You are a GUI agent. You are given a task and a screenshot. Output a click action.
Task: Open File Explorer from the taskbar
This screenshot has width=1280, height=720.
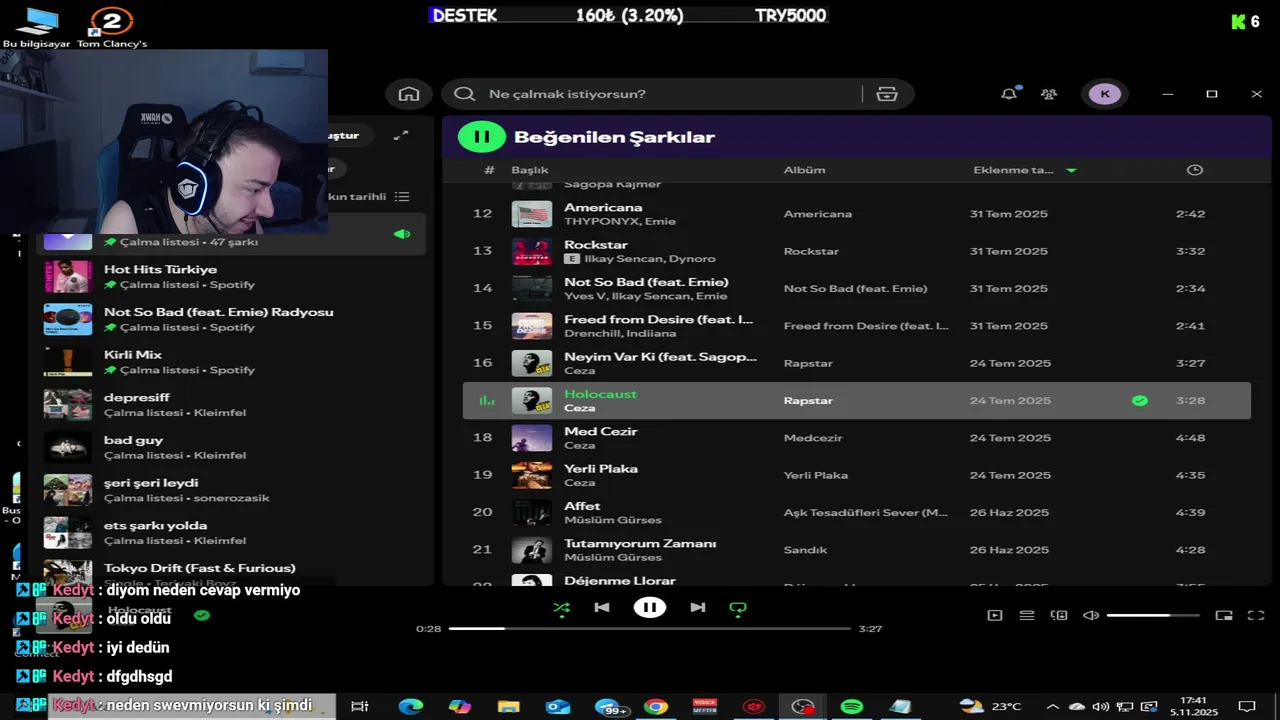pos(509,706)
